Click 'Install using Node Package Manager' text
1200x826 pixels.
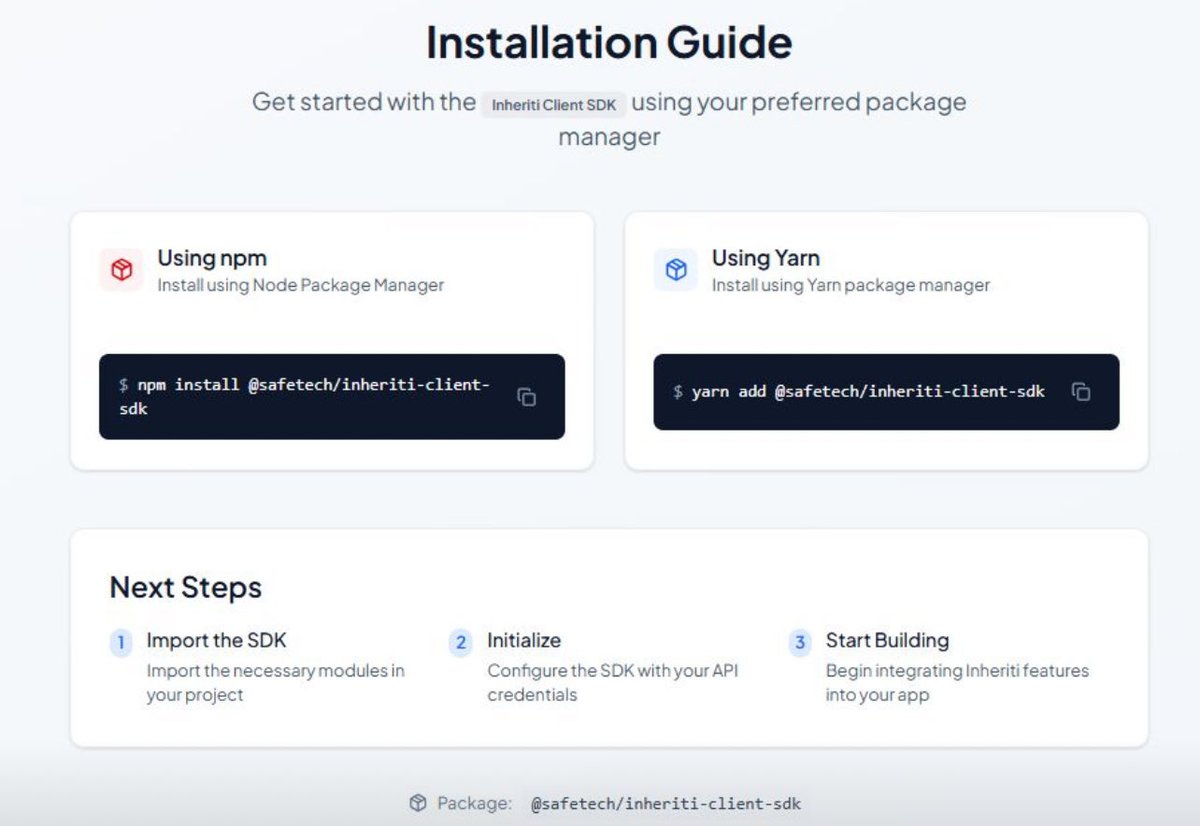pyautogui.click(x=300, y=285)
